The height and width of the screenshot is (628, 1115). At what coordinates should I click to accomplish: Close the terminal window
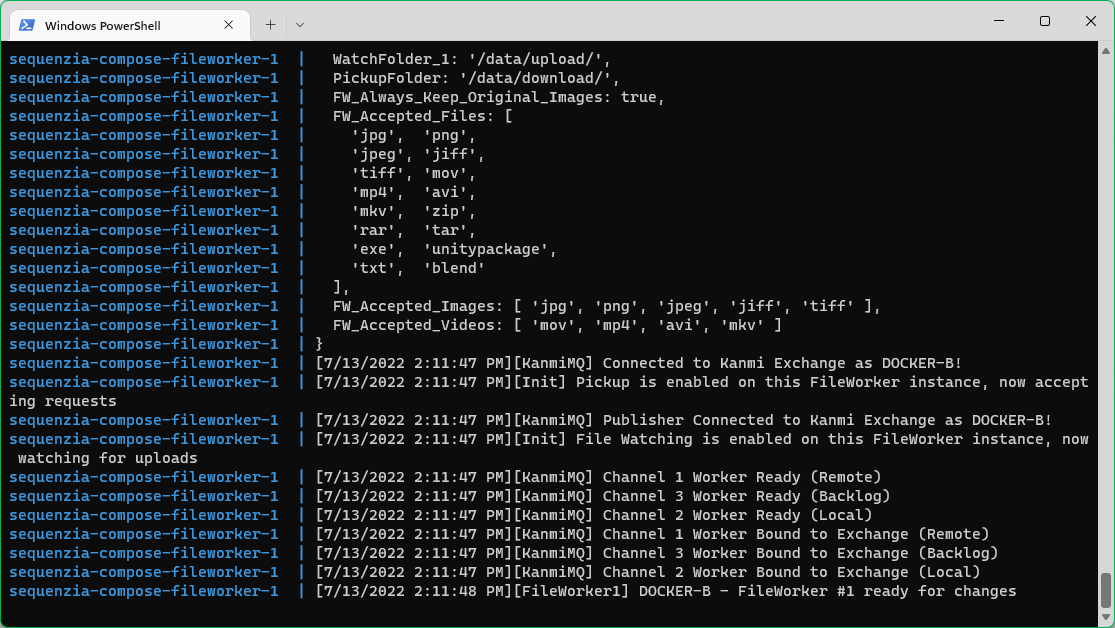(1090, 21)
